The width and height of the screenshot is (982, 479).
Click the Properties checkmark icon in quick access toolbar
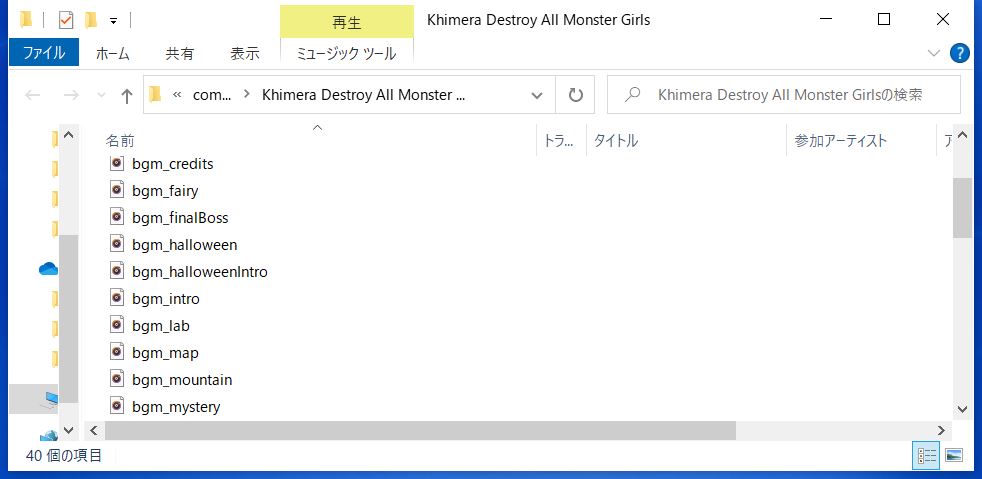tap(66, 21)
